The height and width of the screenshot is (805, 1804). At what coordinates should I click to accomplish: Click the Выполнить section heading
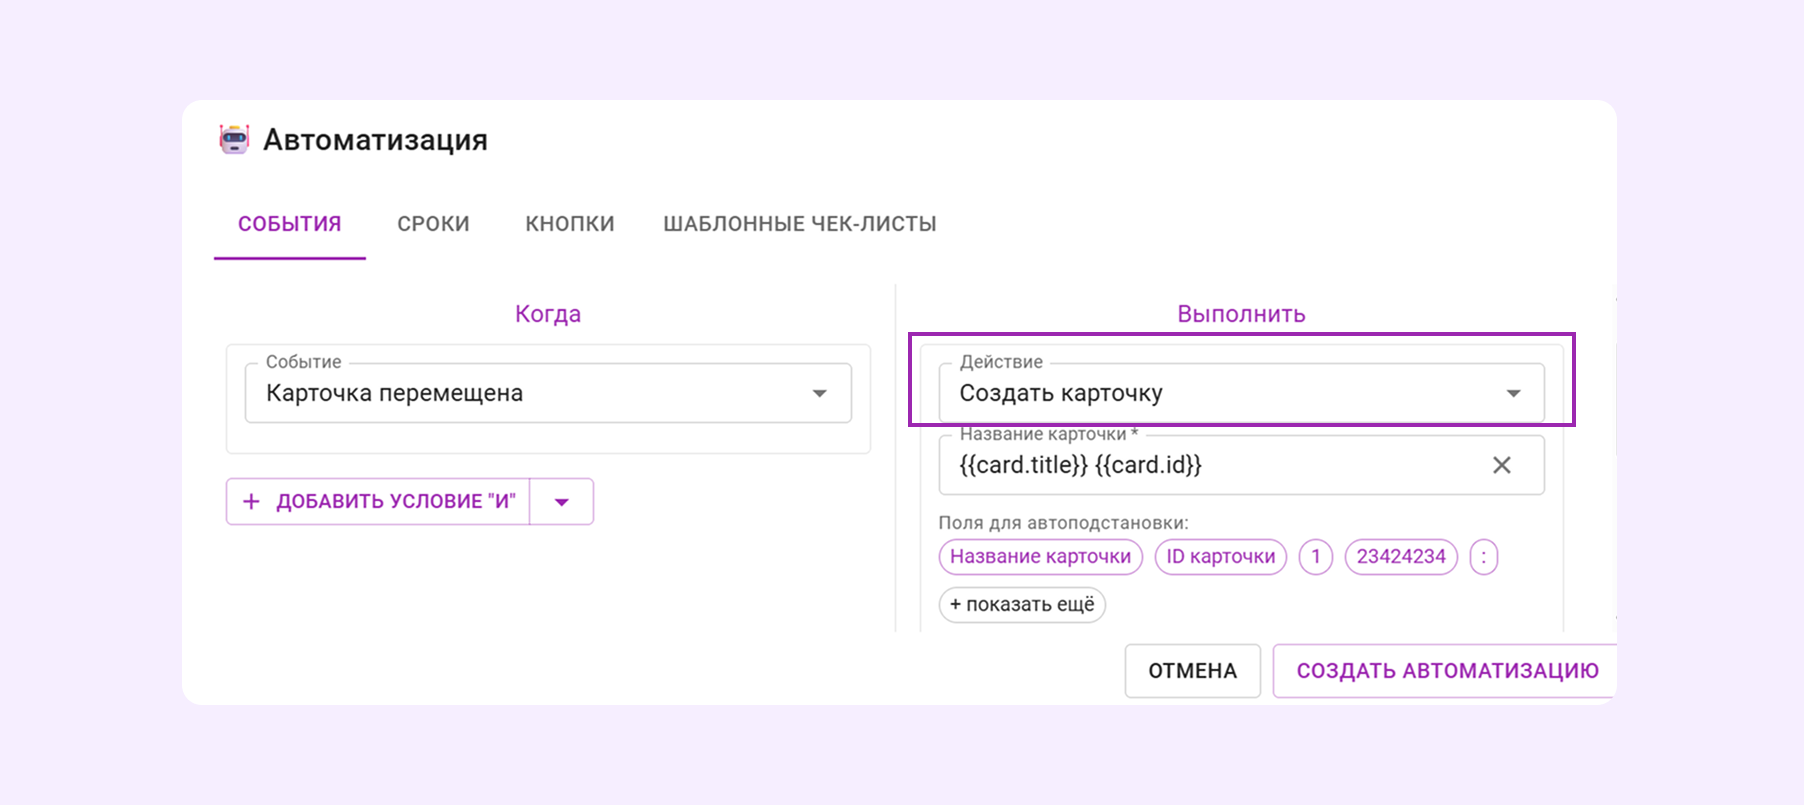(x=1241, y=314)
